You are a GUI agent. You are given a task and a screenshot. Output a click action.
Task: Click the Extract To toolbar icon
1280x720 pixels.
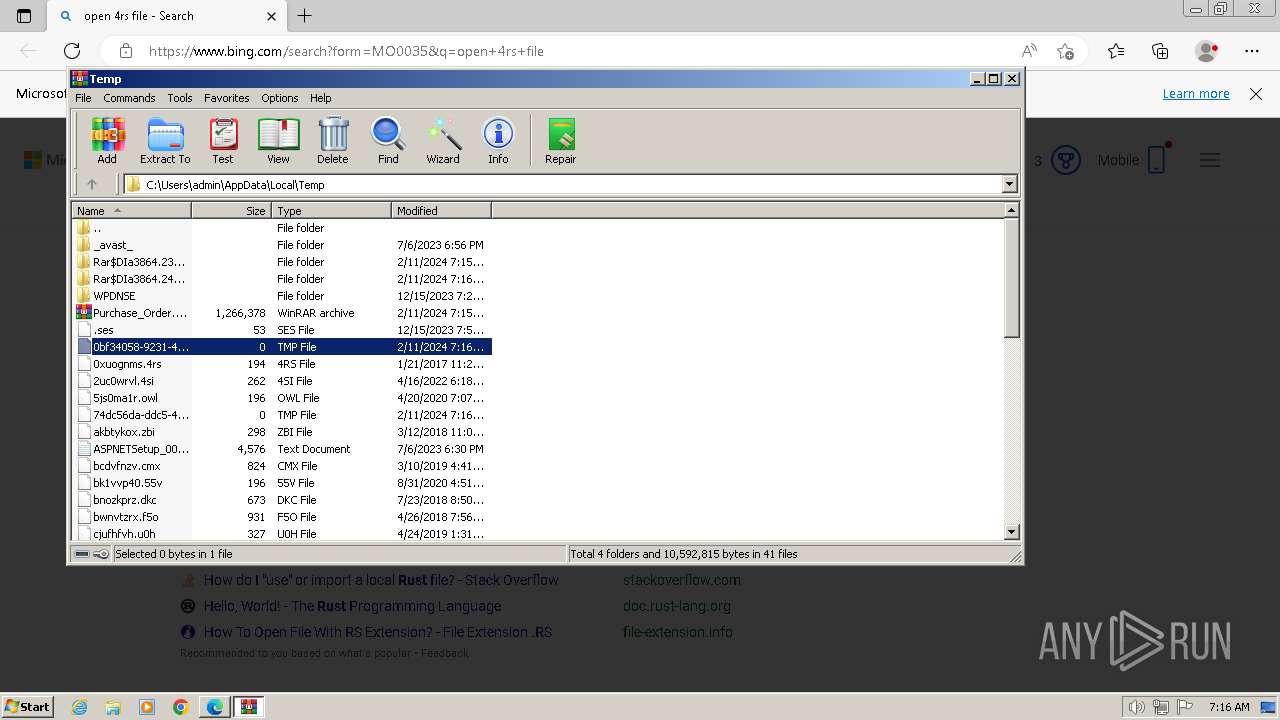pos(165,140)
